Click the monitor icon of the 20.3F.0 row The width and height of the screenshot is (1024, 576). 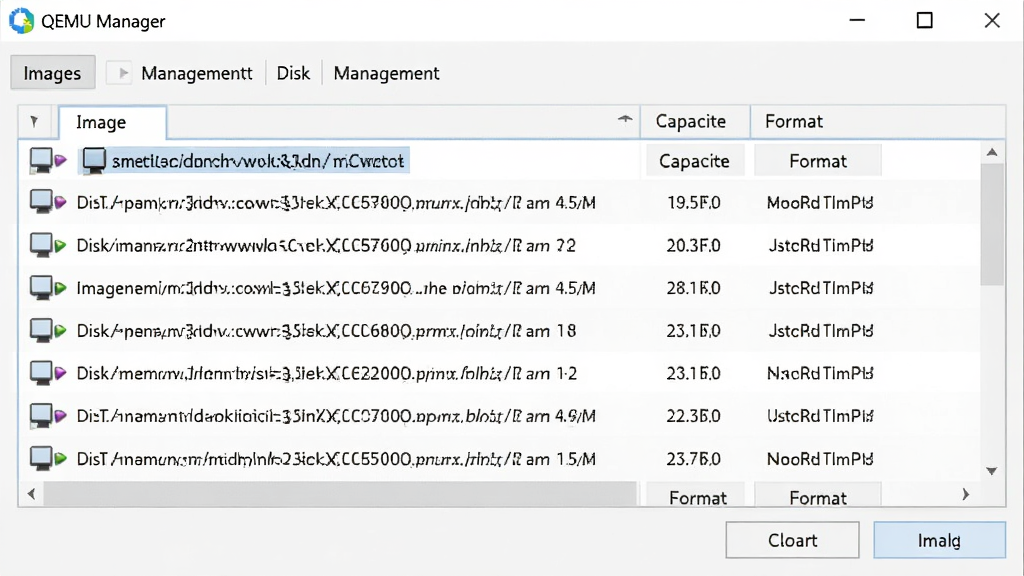coord(40,246)
